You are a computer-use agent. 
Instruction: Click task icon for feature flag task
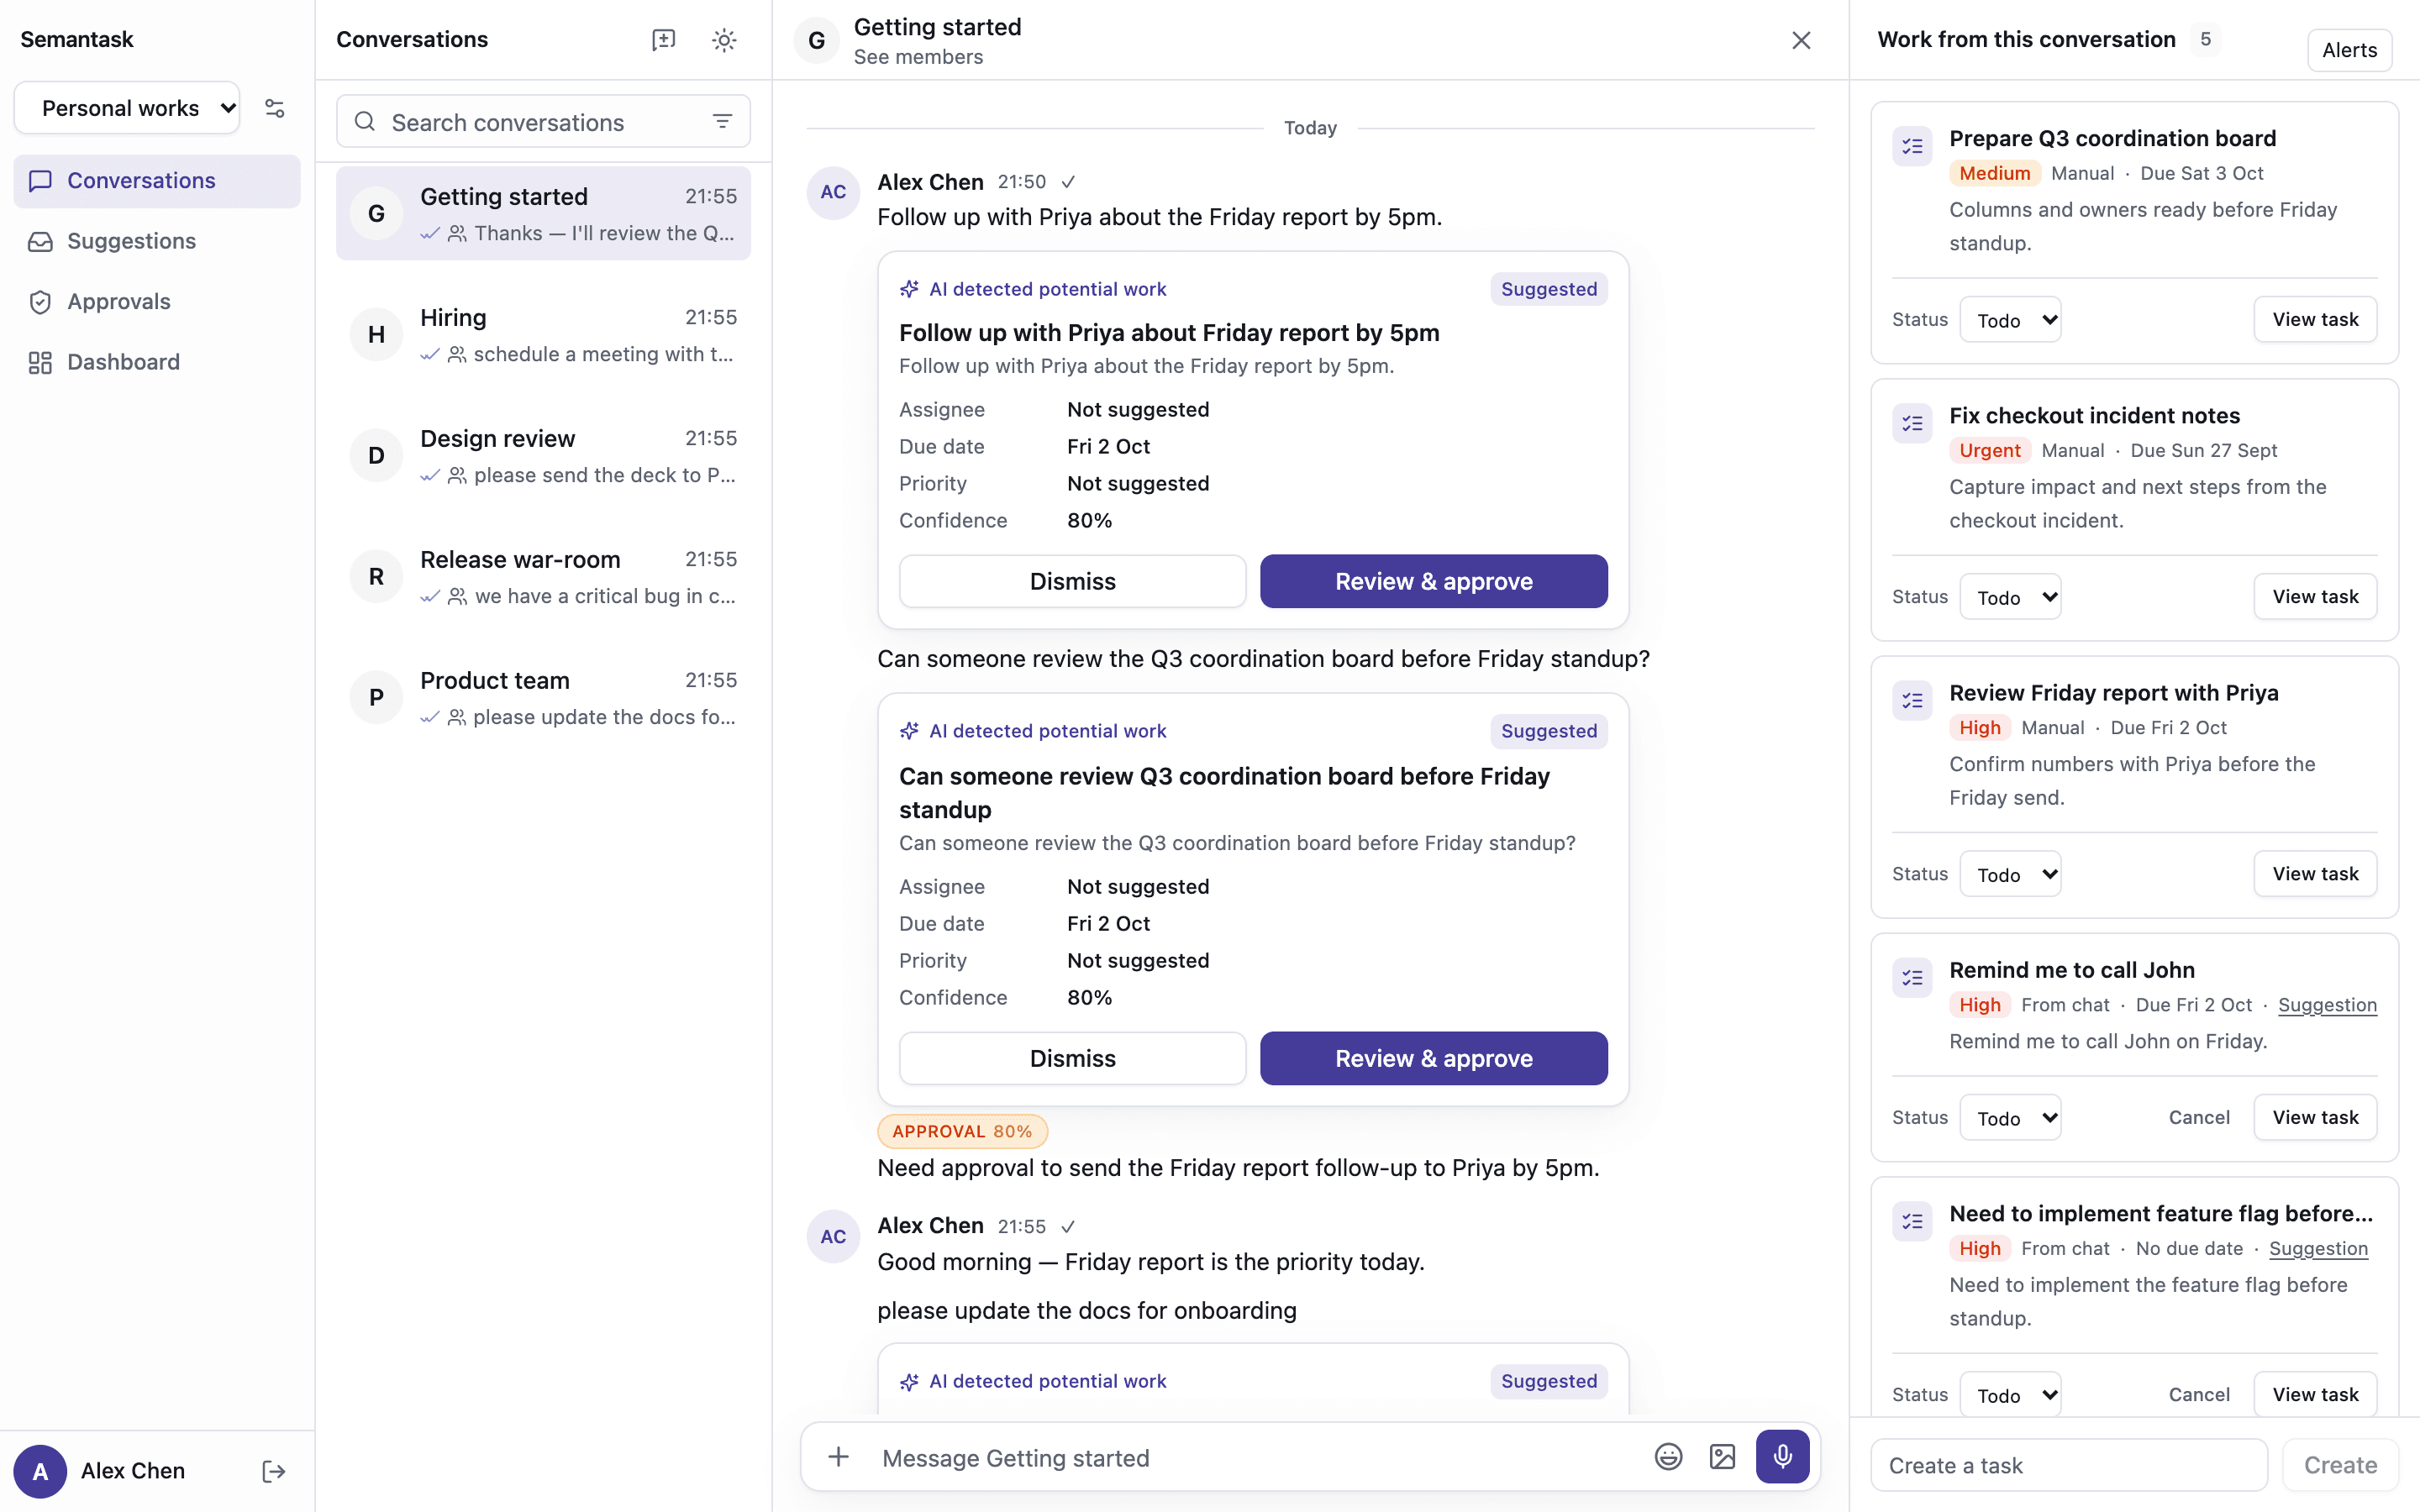point(1912,1222)
